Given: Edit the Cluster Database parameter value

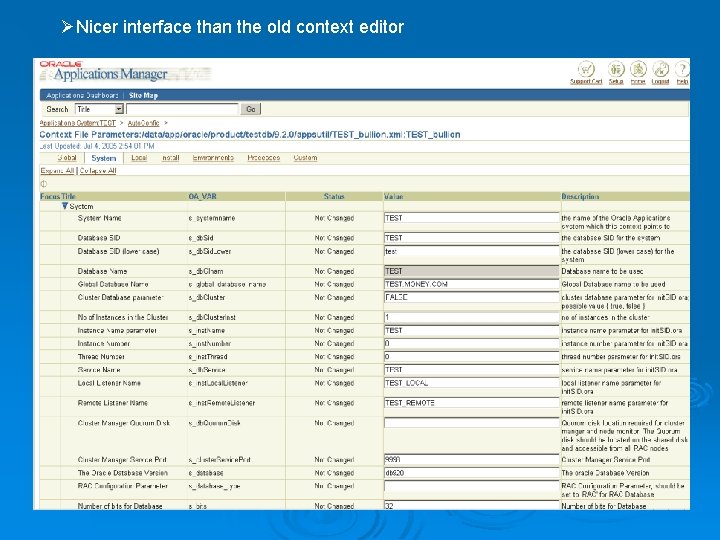Looking at the screenshot, I should 471,297.
